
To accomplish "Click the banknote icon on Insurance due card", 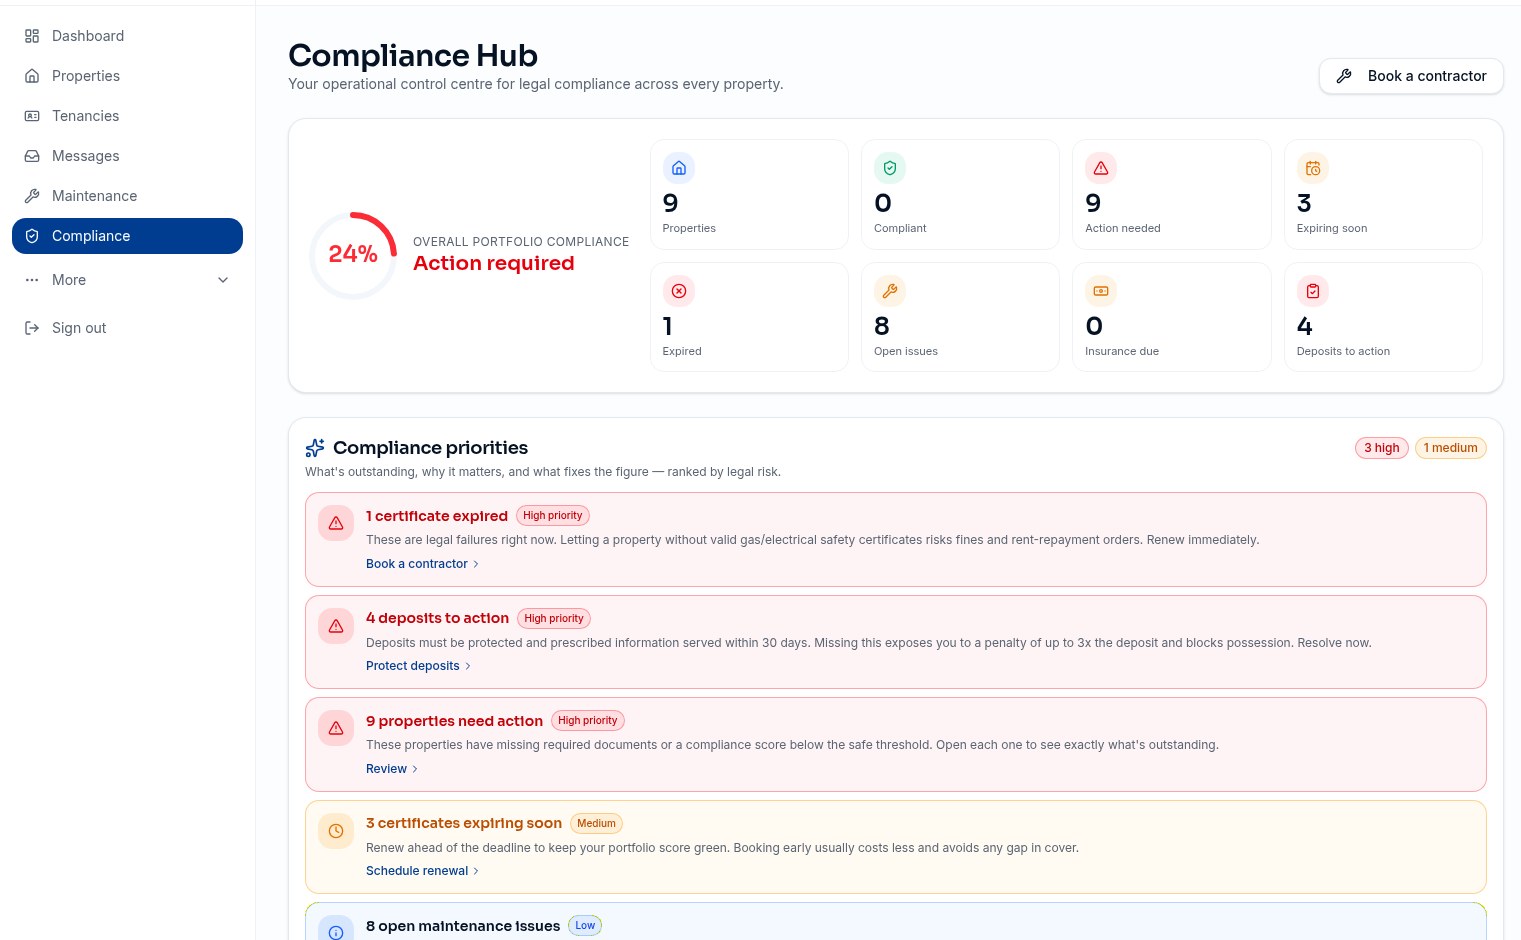I will (x=1101, y=291).
